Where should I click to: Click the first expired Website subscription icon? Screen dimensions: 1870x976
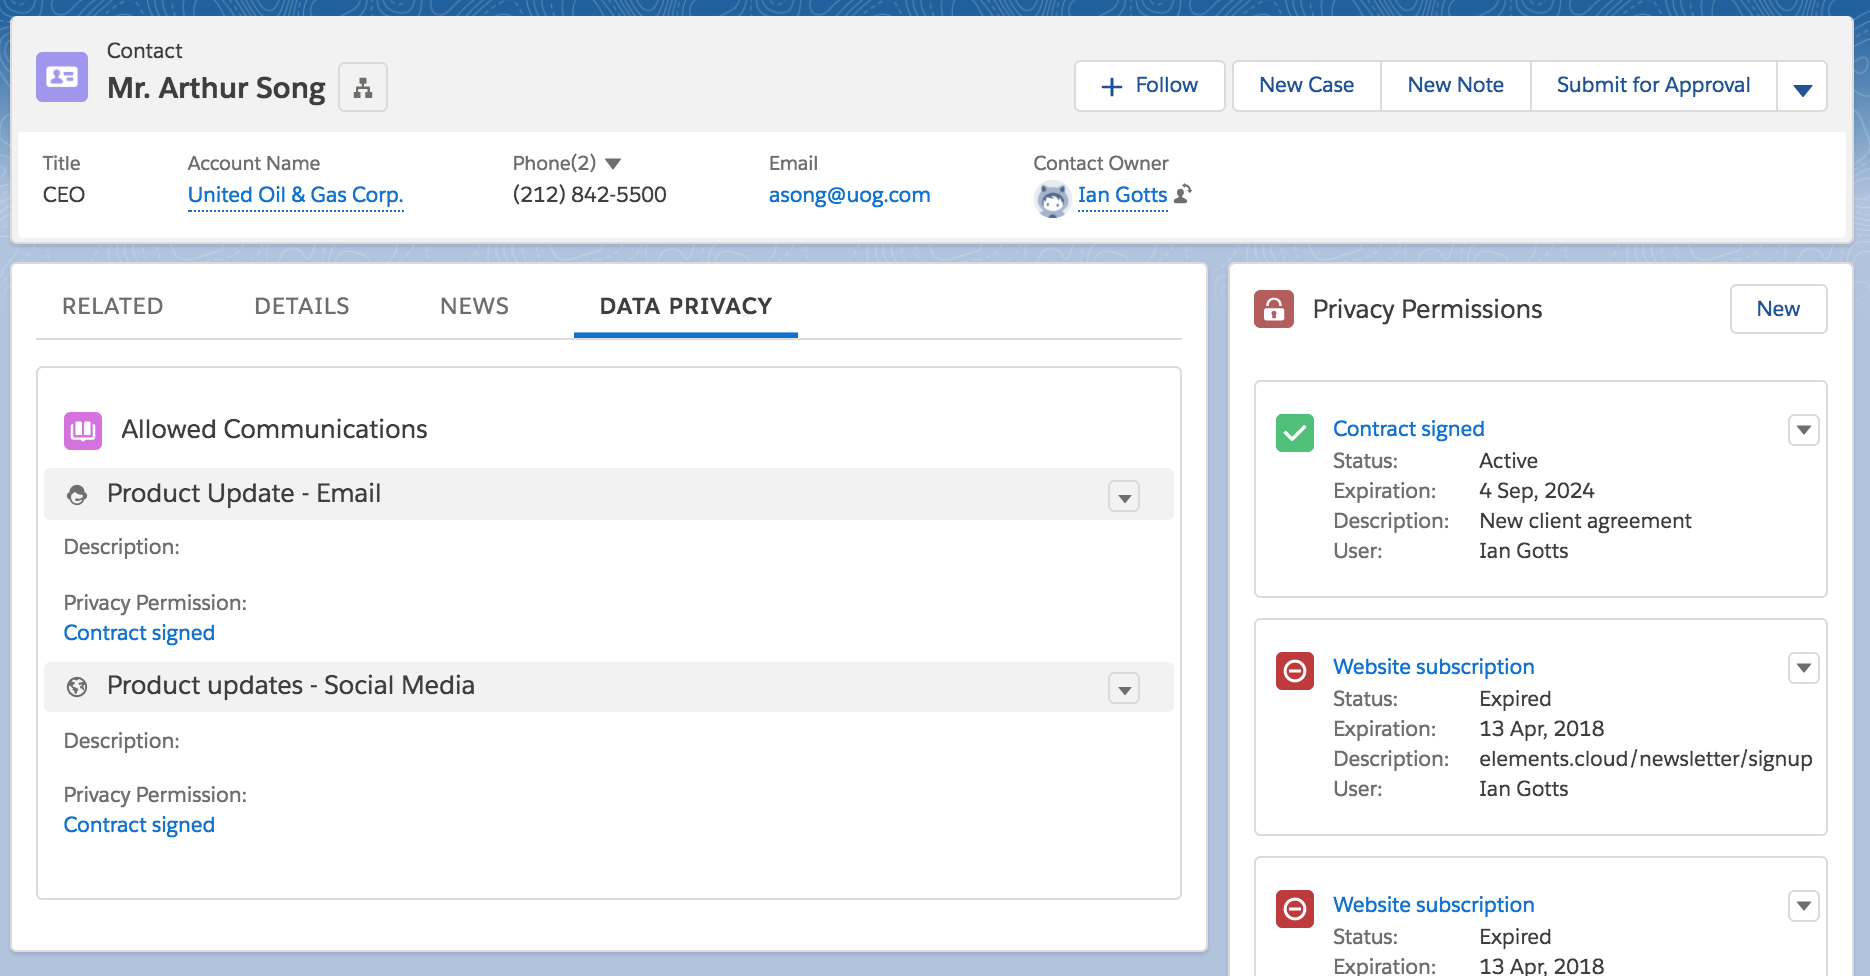1295,671
